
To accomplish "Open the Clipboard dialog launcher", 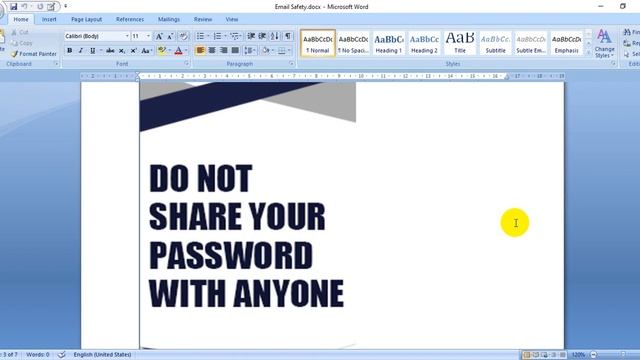I will (x=56, y=64).
